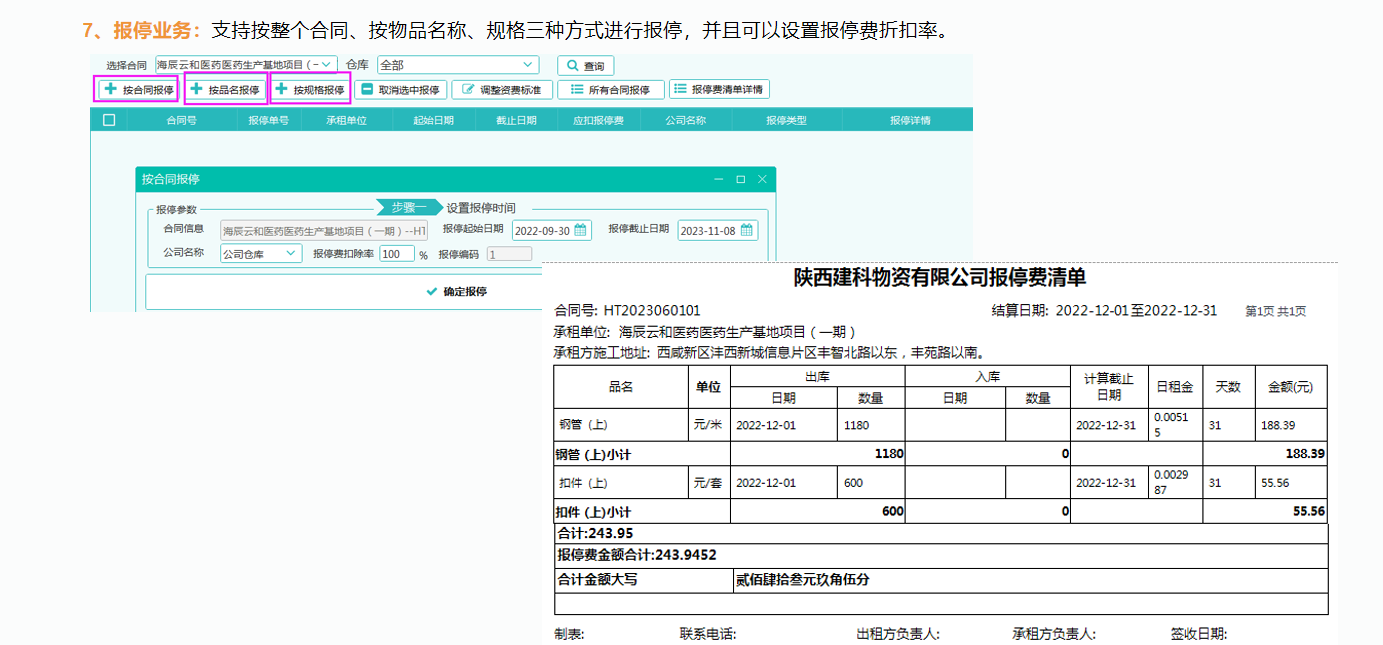Screen dimensions: 1383x645
Task: Click the 承租方施工地址 address line
Action: 771,352
